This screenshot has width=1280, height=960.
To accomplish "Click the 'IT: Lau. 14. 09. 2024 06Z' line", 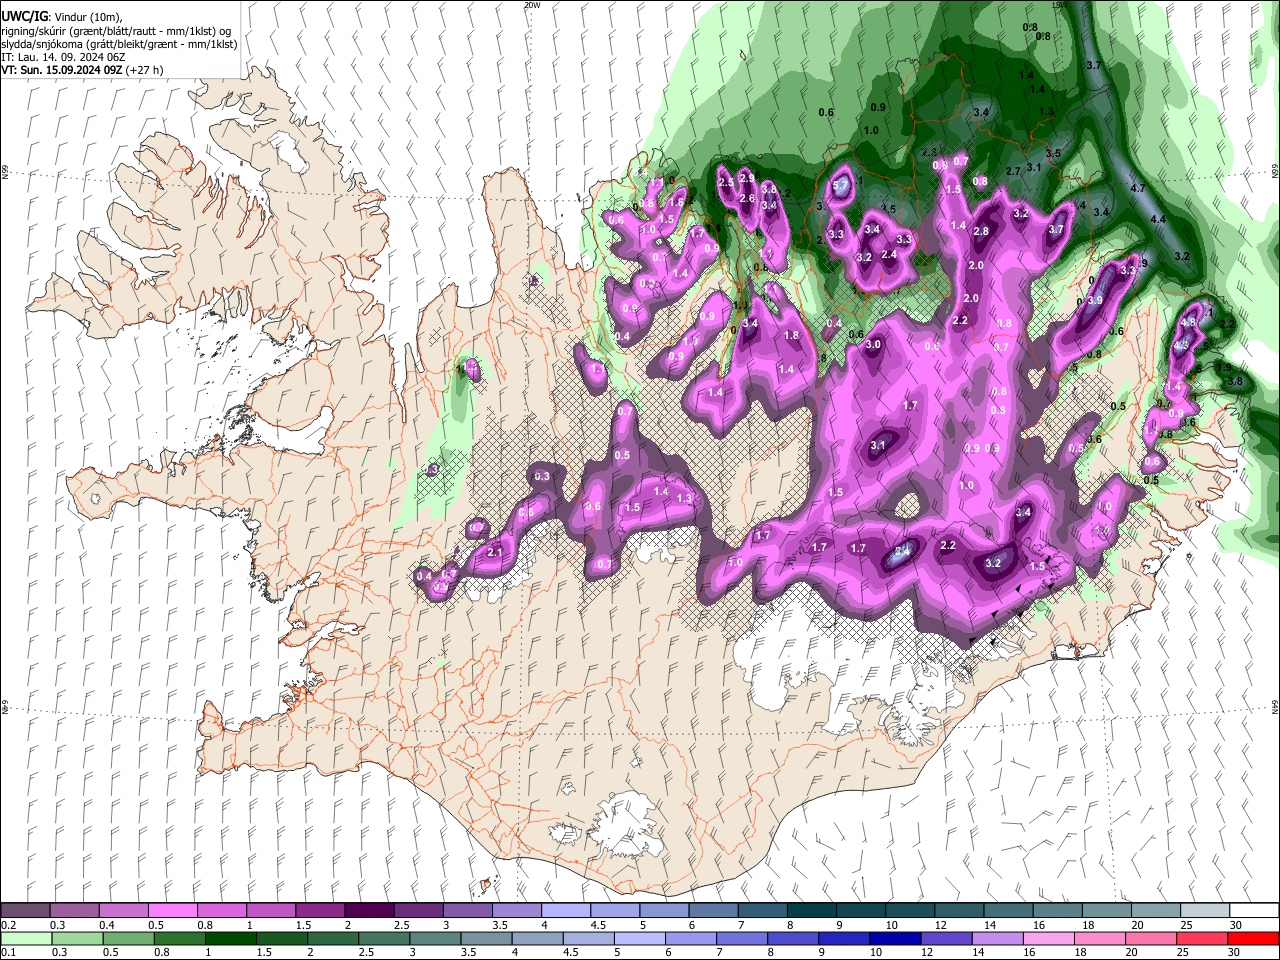I will coord(63,57).
